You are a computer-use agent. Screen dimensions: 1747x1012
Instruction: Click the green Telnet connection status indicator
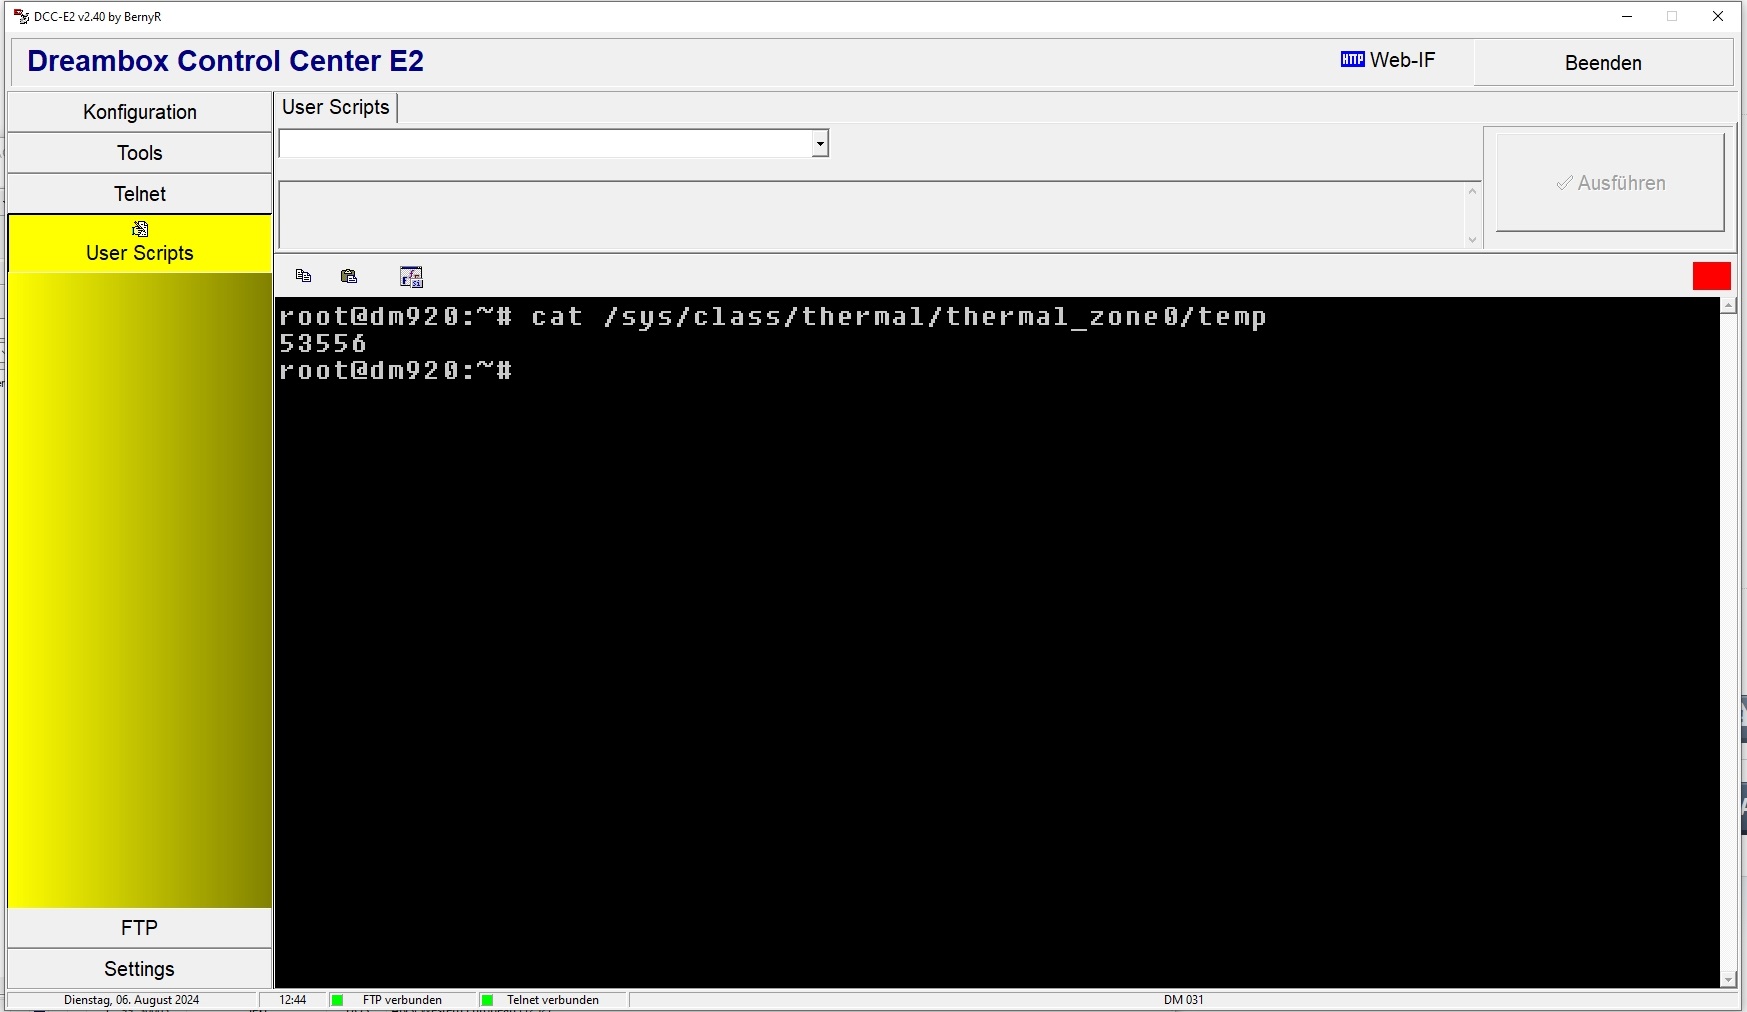(487, 1000)
